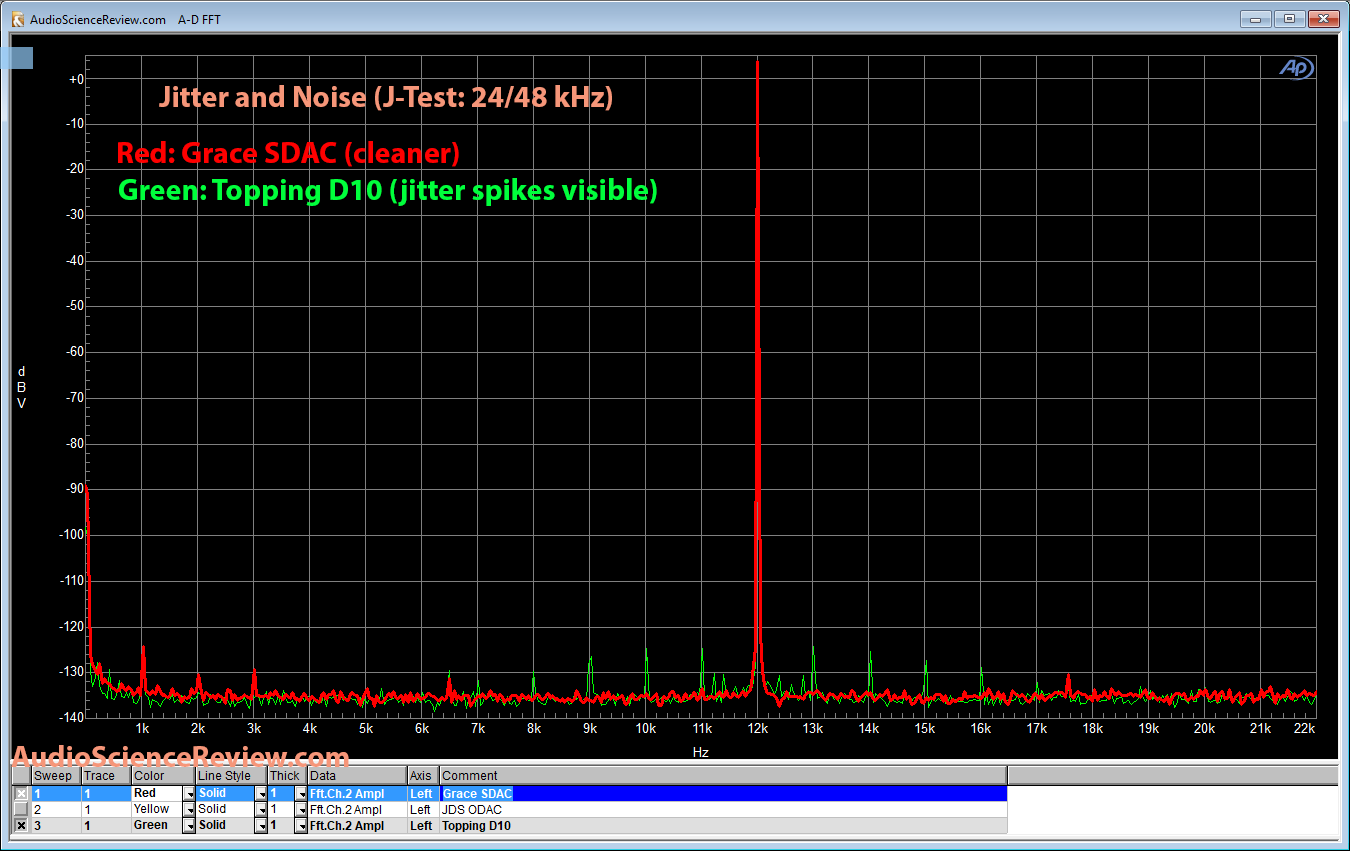This screenshot has height=851, width=1350.
Task: Select the 'Topping D10' comment cell
Action: click(x=723, y=826)
